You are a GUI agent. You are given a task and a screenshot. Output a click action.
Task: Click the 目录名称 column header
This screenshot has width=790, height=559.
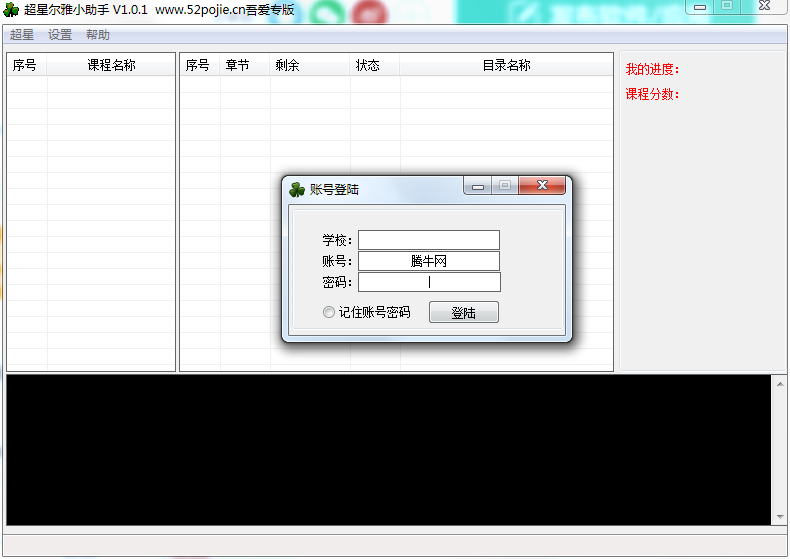click(x=506, y=65)
